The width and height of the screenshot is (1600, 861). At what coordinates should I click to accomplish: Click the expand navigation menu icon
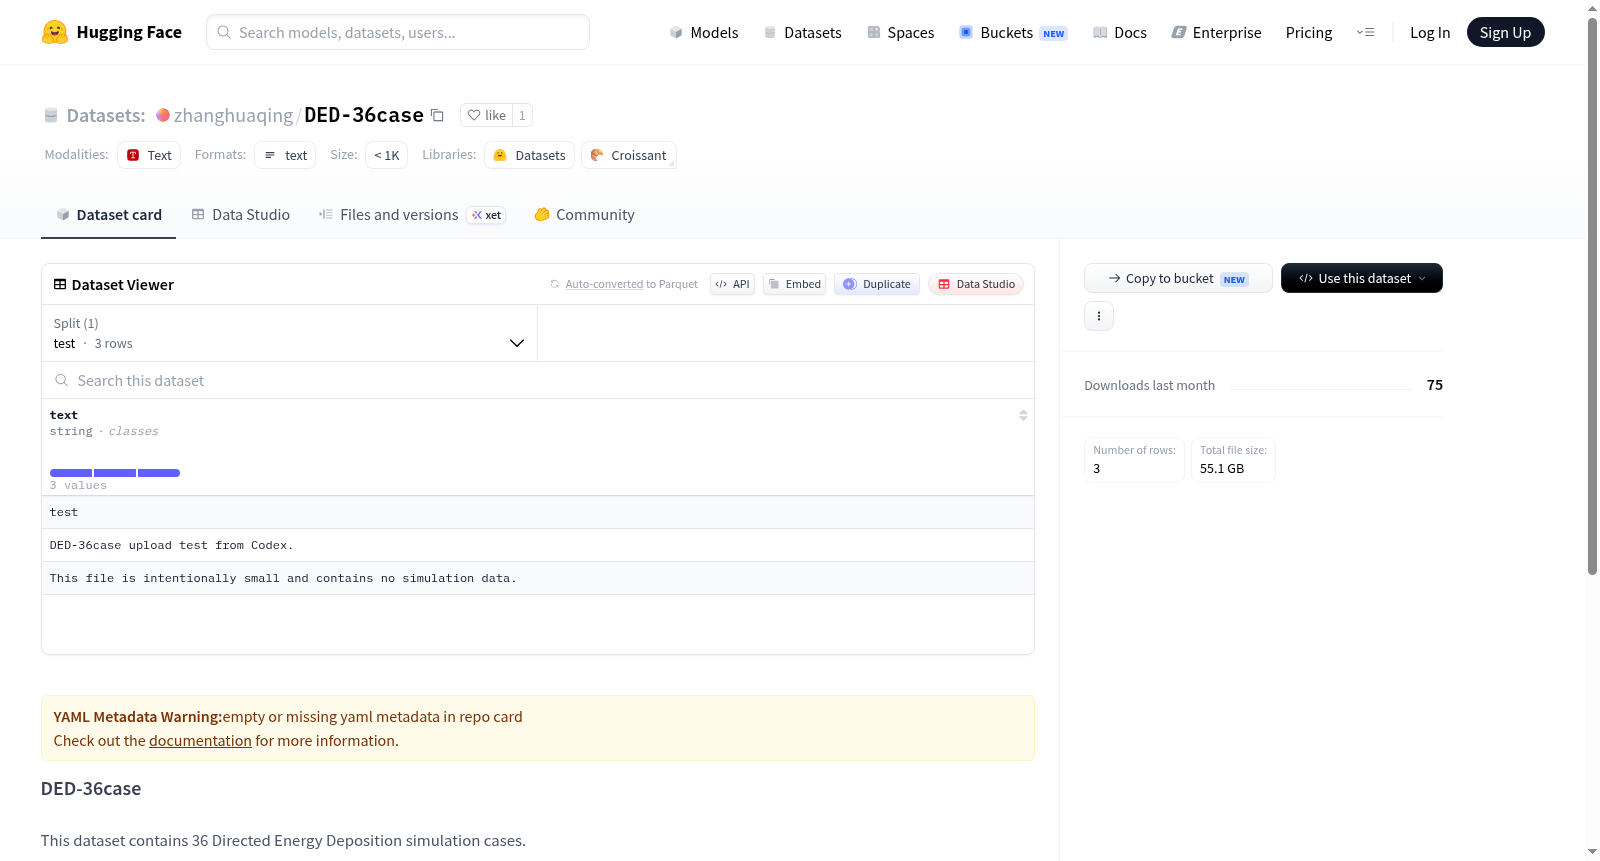pyautogui.click(x=1365, y=32)
